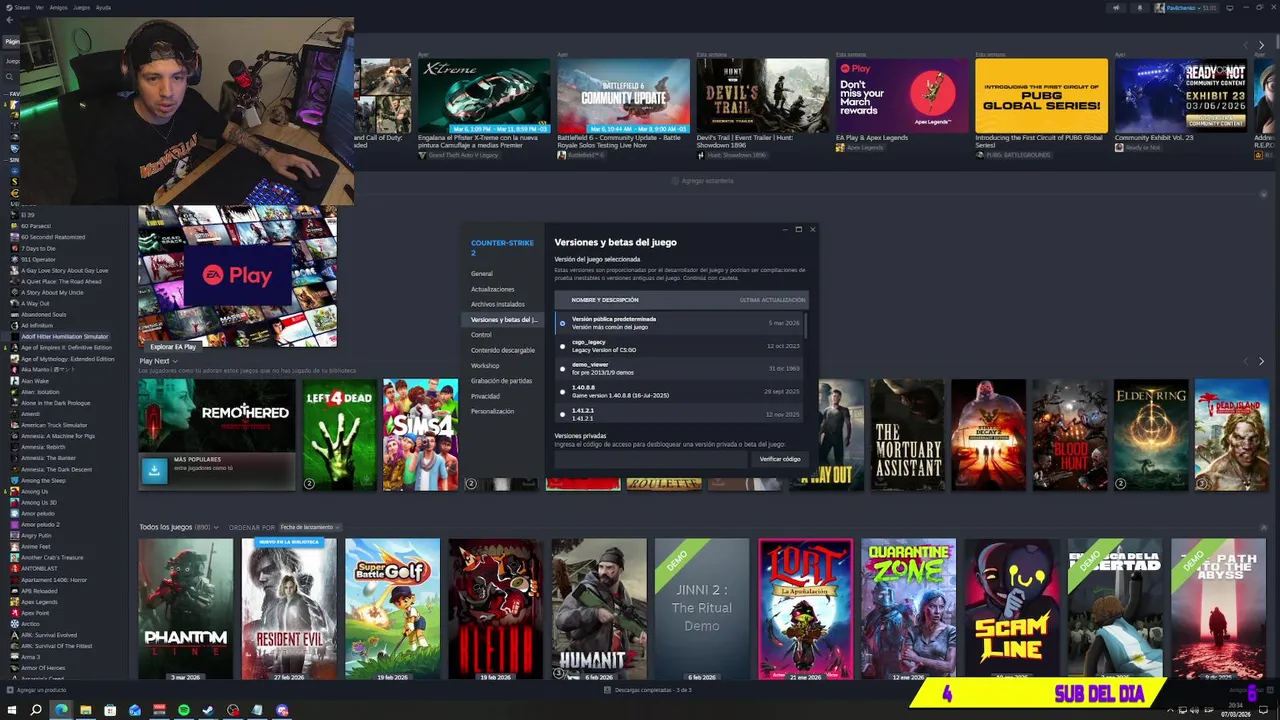Screen dimensions: 1280x720
Task: Open Devil's Trail event trailer thumbnail
Action: tap(762, 95)
